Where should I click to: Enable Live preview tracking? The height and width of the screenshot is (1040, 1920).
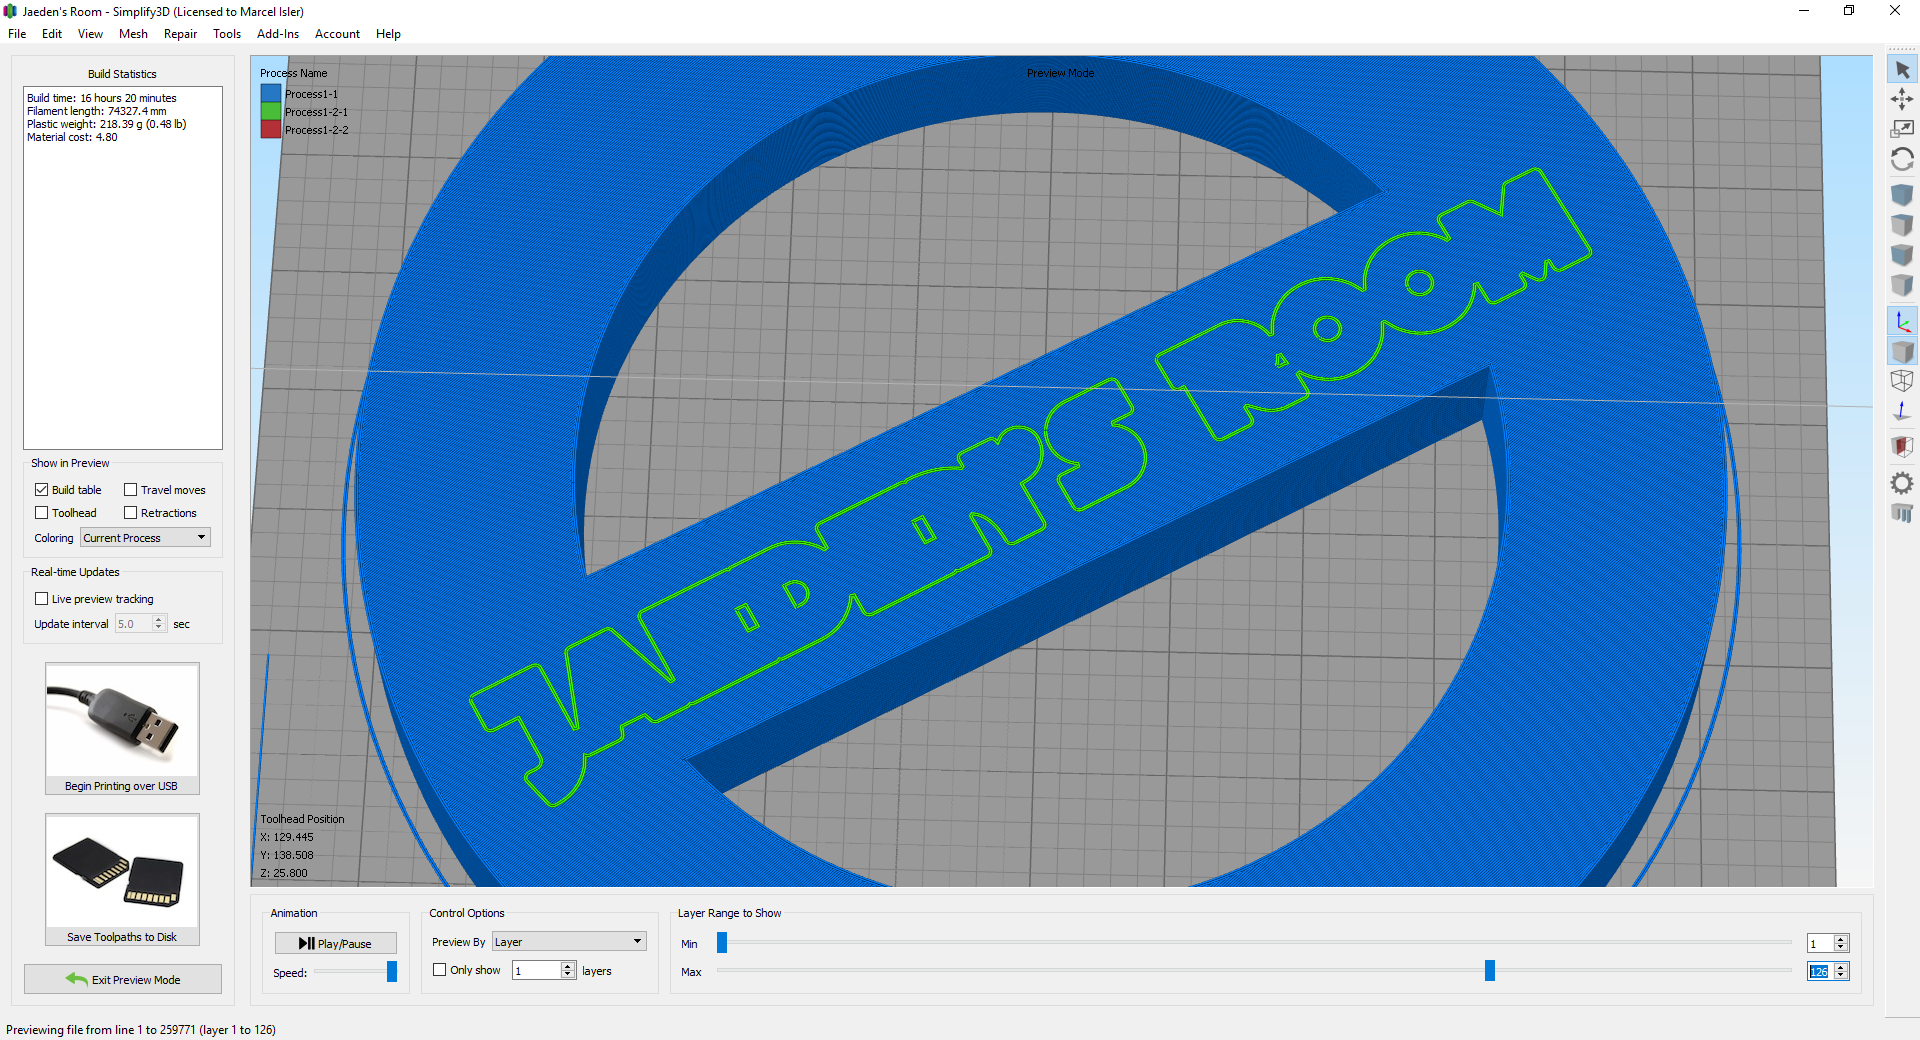tap(42, 599)
